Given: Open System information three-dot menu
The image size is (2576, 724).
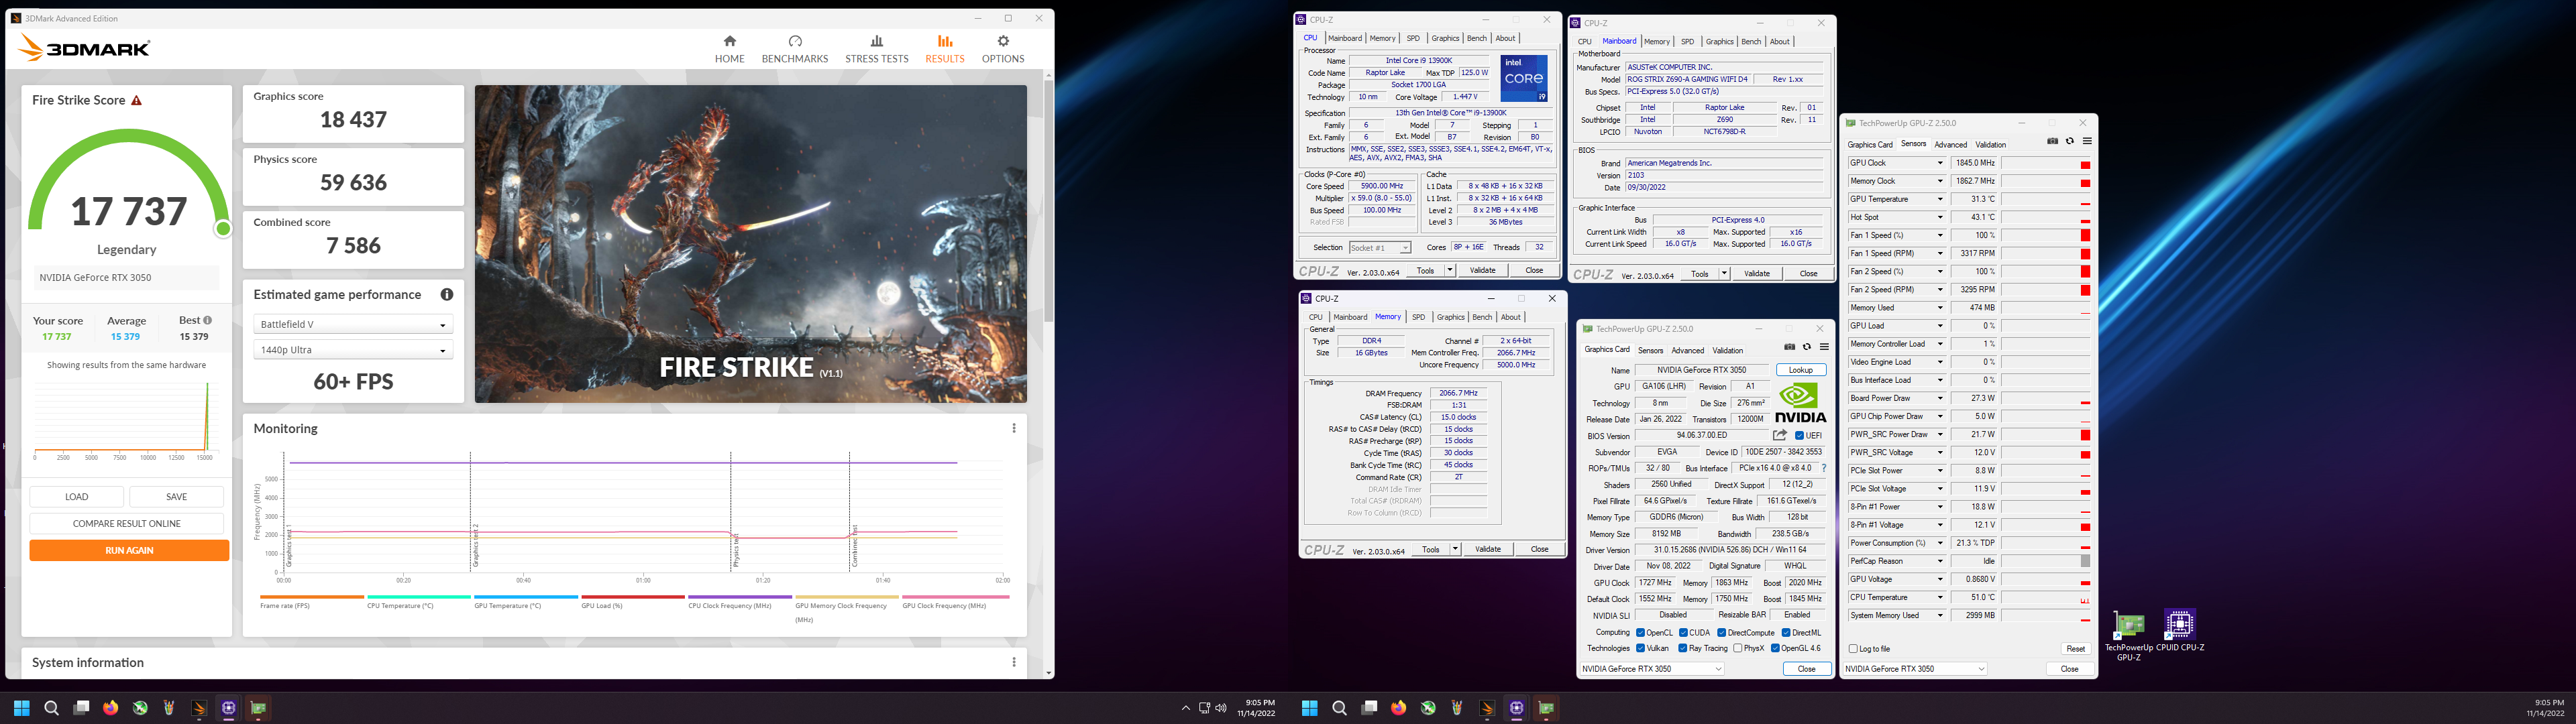Looking at the screenshot, I should point(1014,662).
